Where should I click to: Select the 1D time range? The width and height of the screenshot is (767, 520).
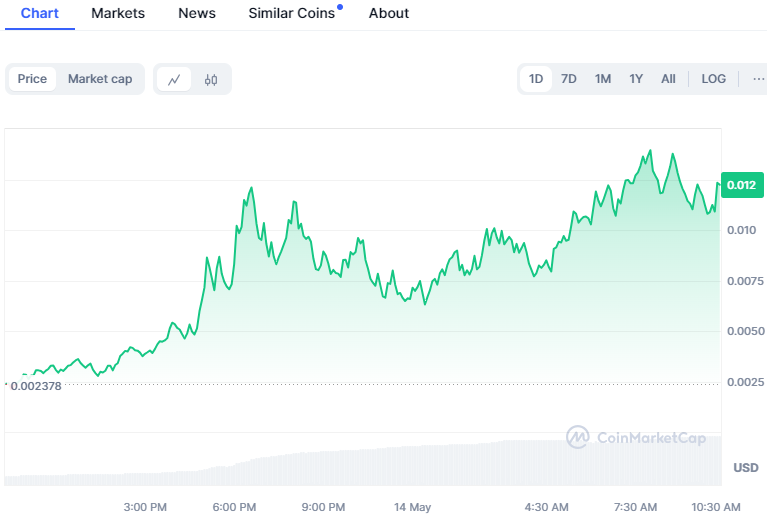coord(536,79)
